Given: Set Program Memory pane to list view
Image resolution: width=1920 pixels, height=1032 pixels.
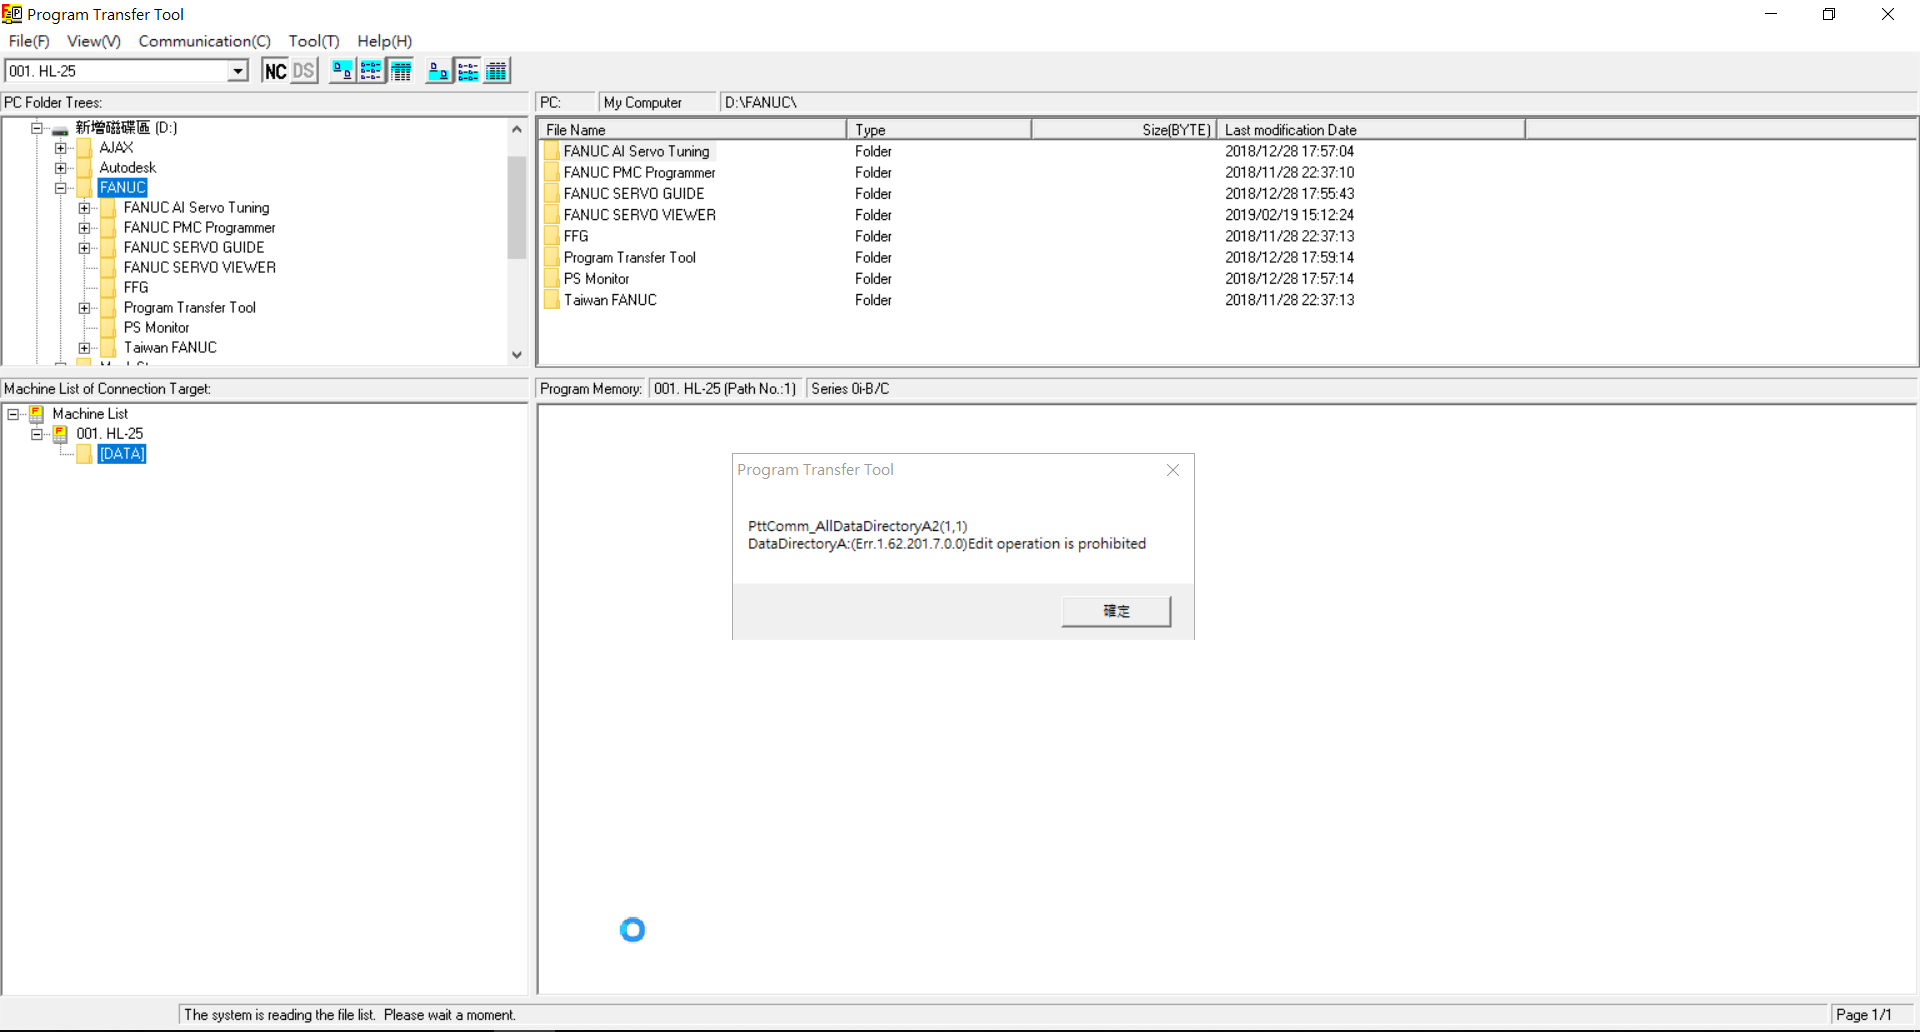Looking at the screenshot, I should pos(468,71).
